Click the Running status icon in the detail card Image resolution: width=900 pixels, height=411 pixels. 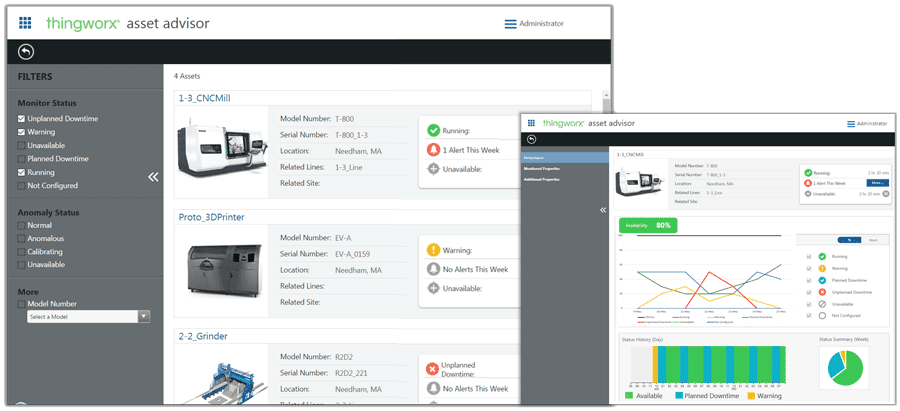click(808, 172)
